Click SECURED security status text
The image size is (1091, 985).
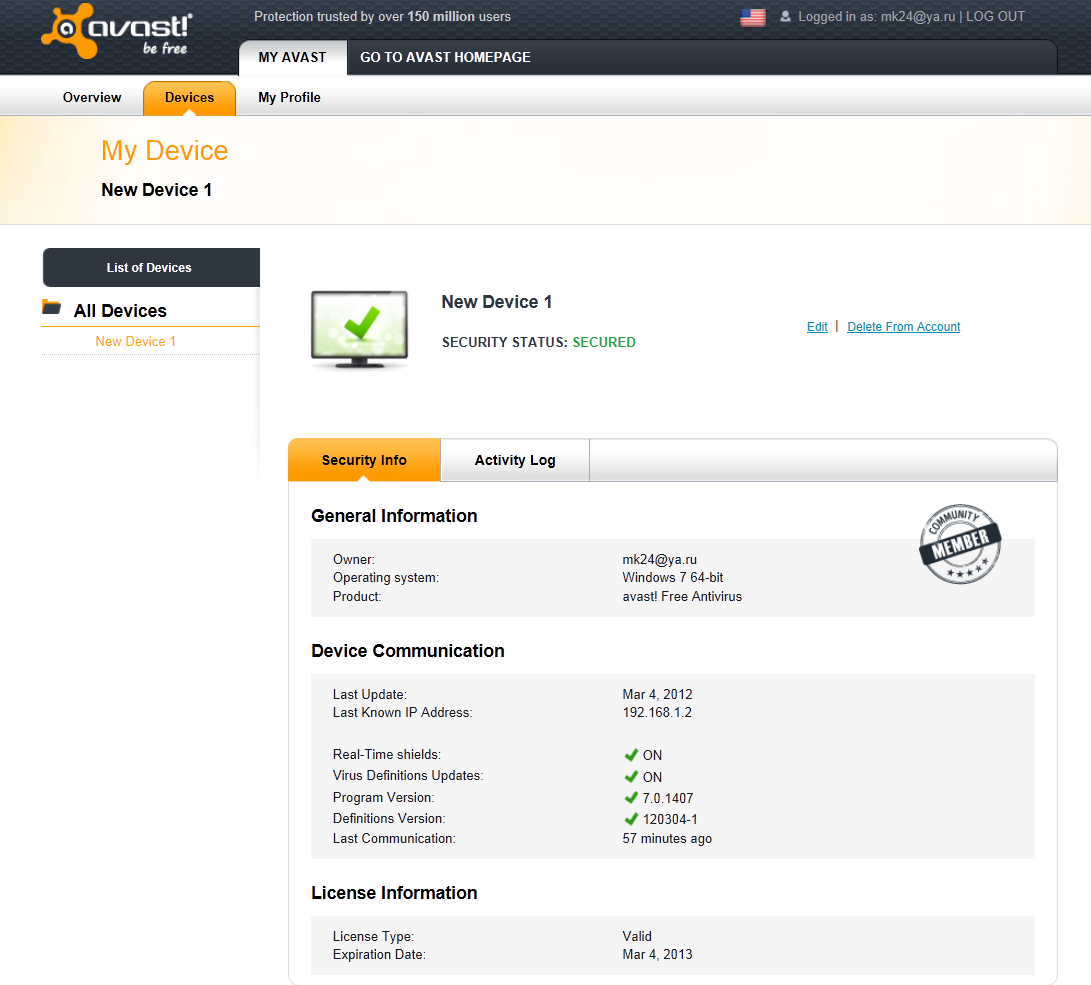(604, 342)
